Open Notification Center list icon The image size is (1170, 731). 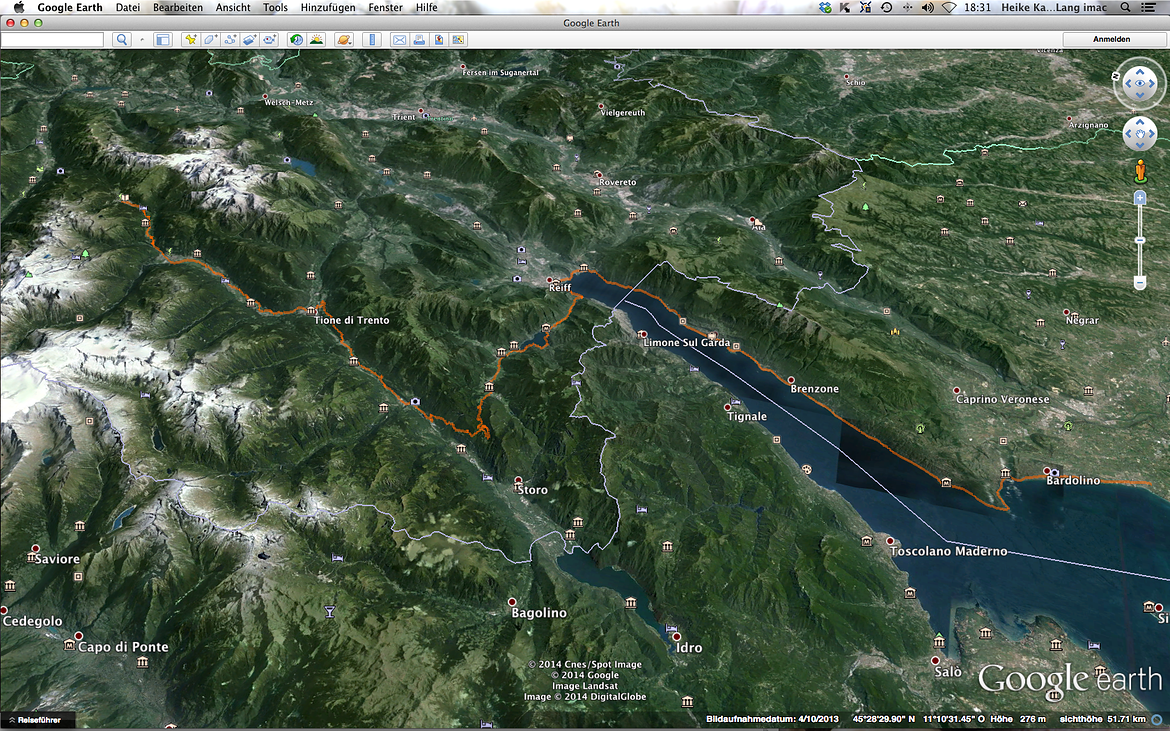tap(1148, 7)
